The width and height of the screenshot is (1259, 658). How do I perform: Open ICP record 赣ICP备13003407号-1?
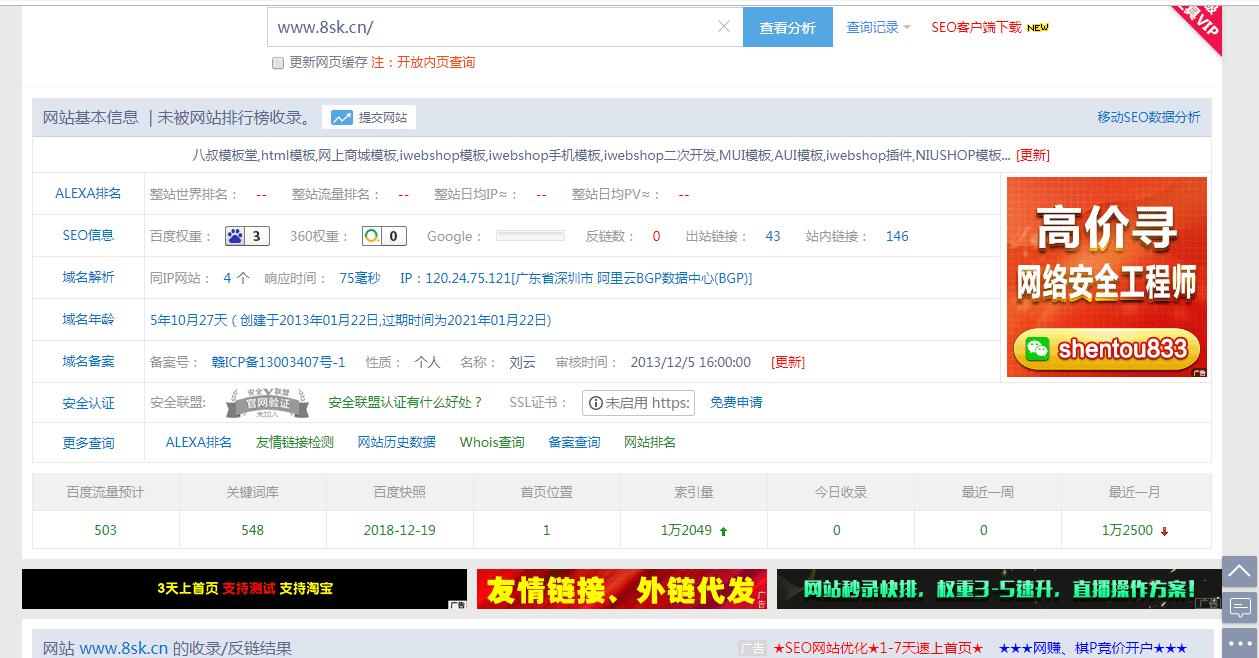coord(279,362)
